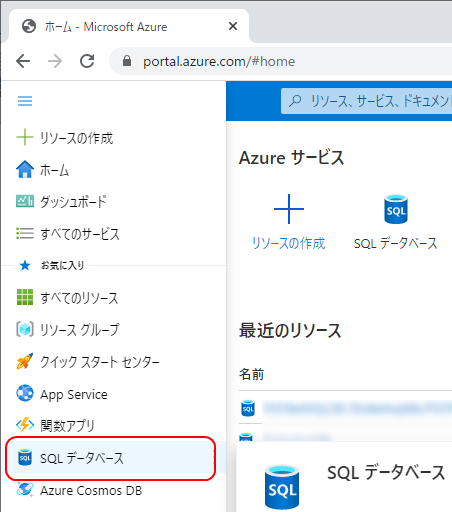Image resolution: width=452 pixels, height=512 pixels.
Task: Open Azure Cosmos DB from left menu
Action: [x=91, y=490]
